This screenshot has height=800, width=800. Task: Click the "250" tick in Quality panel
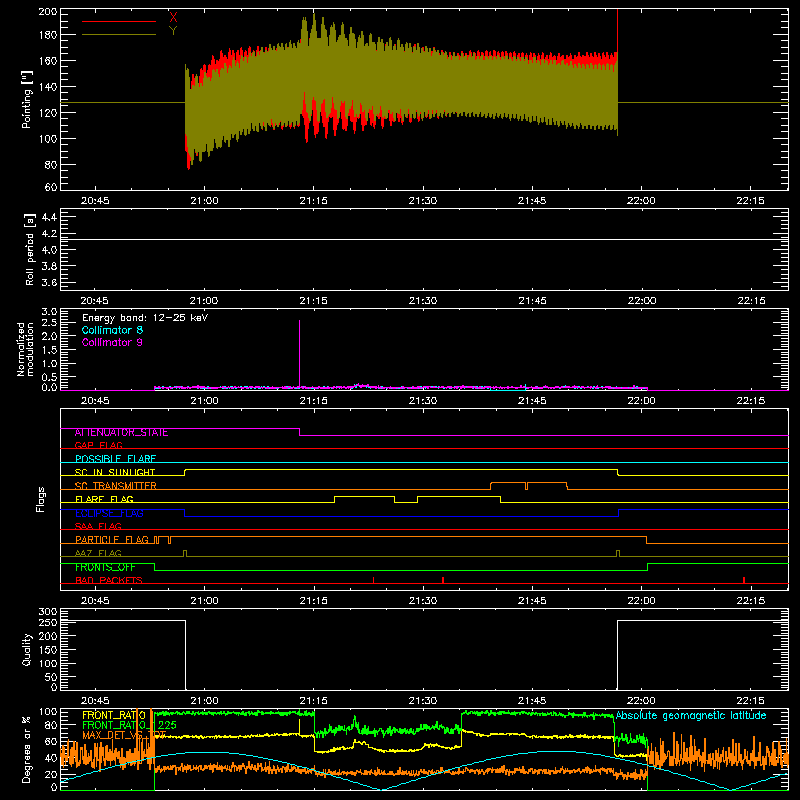click(48, 623)
